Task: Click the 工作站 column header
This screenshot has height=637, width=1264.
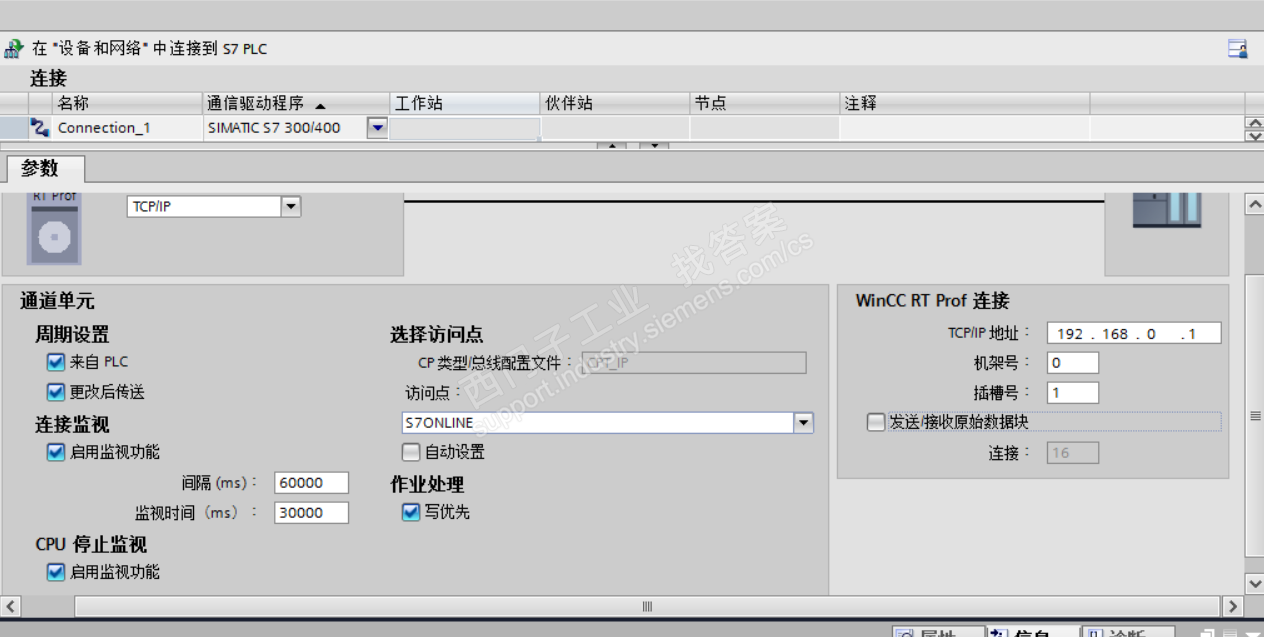Action: coord(465,103)
